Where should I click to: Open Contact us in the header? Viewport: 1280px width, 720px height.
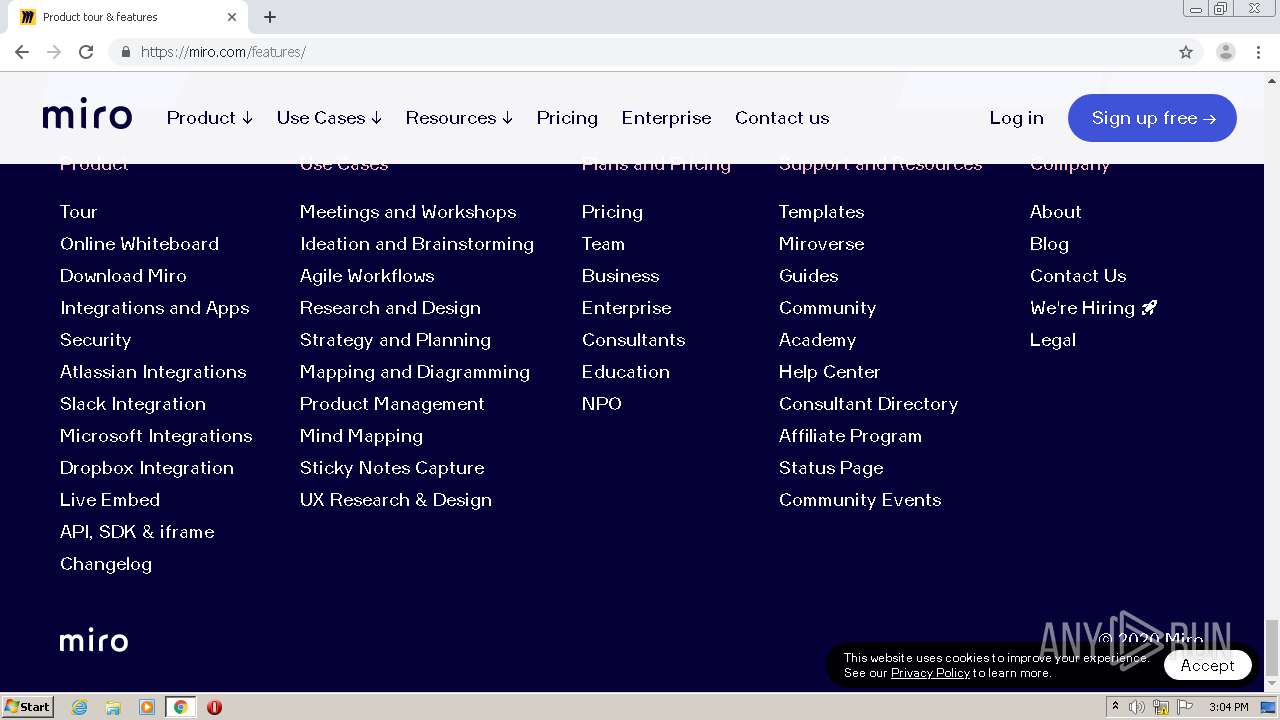tap(782, 118)
